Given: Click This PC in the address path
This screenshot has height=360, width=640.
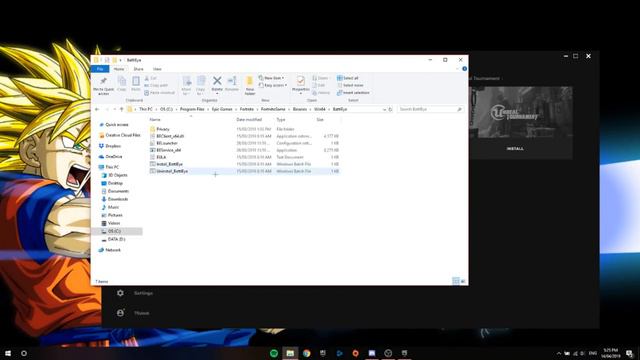Looking at the screenshot, I should [x=146, y=109].
